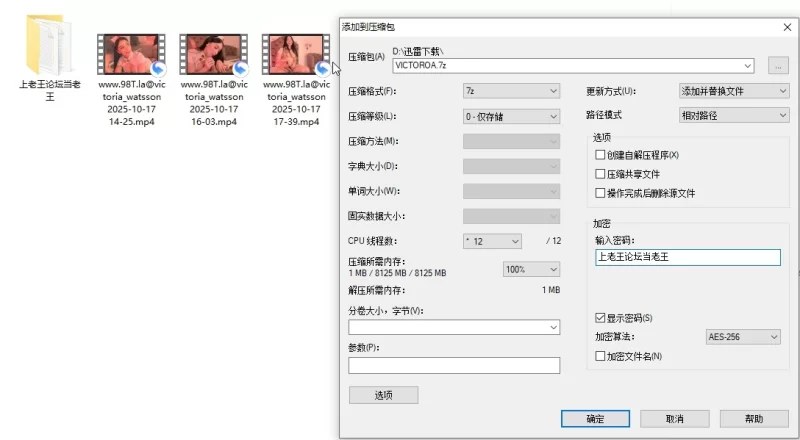The image size is (800, 440).
Task: Click the 确定 button
Action: [594, 419]
